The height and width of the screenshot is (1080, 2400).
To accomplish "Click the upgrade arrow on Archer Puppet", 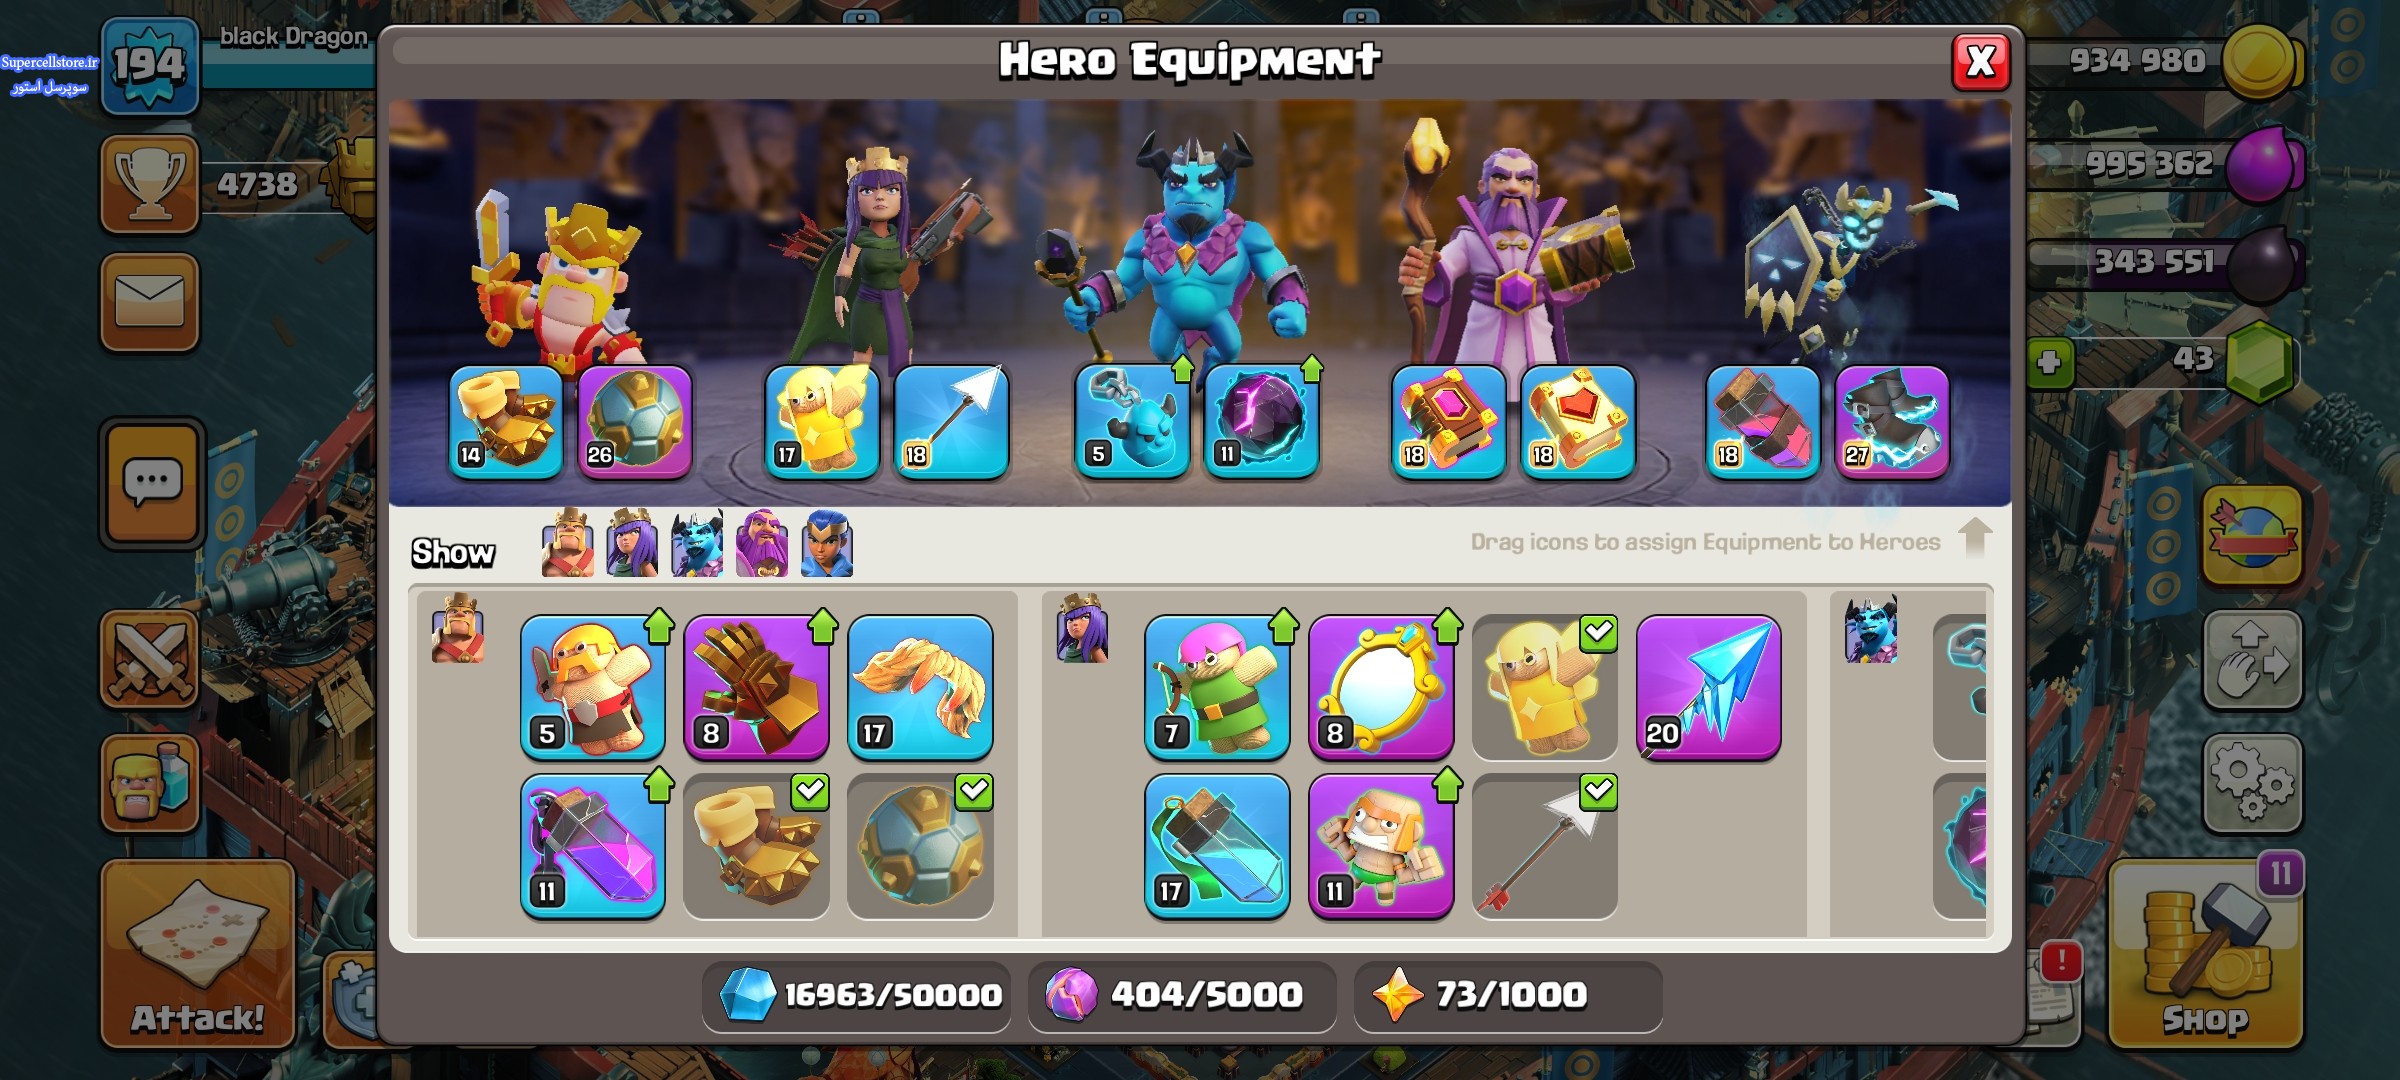I will pos(1284,626).
